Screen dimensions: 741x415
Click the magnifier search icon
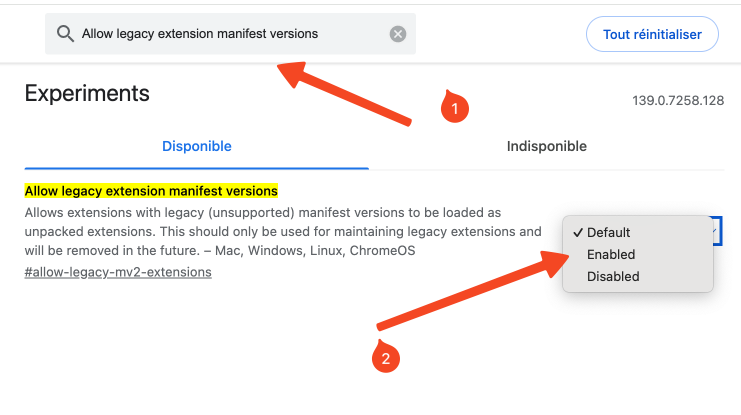click(x=65, y=34)
